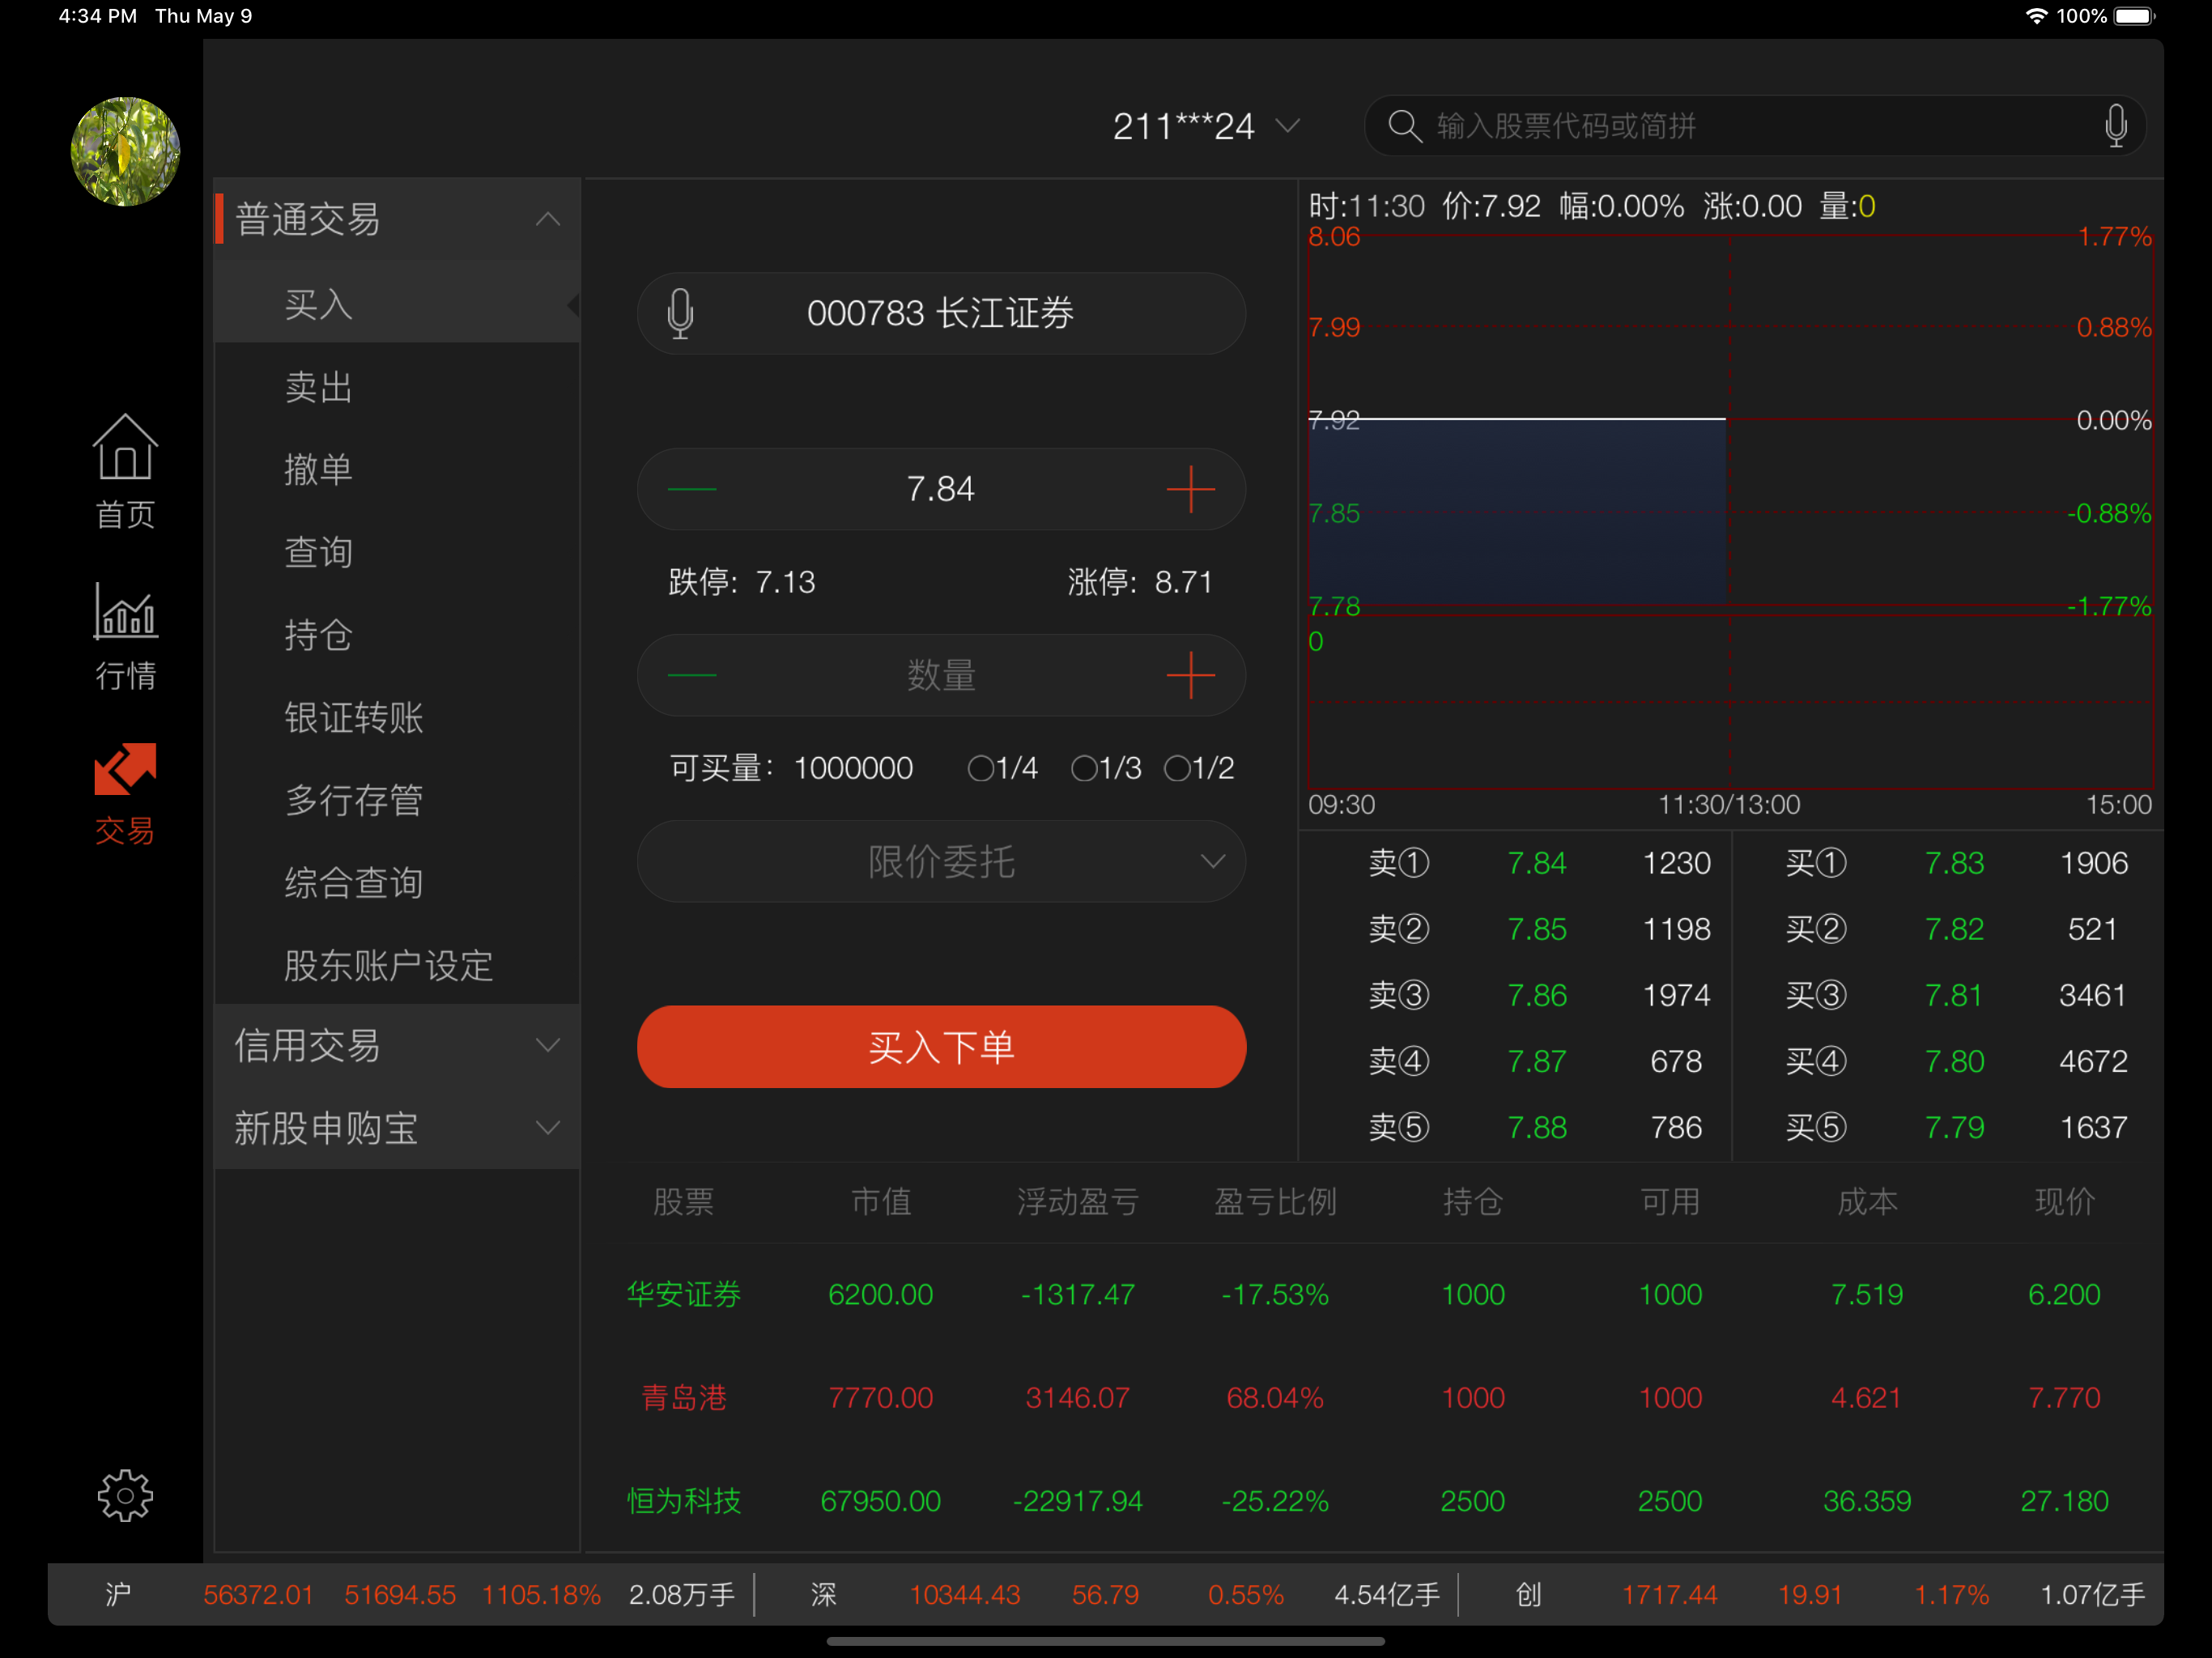Tap the 000783 长江证券 stock field
Viewport: 2212px width, 1658px height.
(x=941, y=314)
